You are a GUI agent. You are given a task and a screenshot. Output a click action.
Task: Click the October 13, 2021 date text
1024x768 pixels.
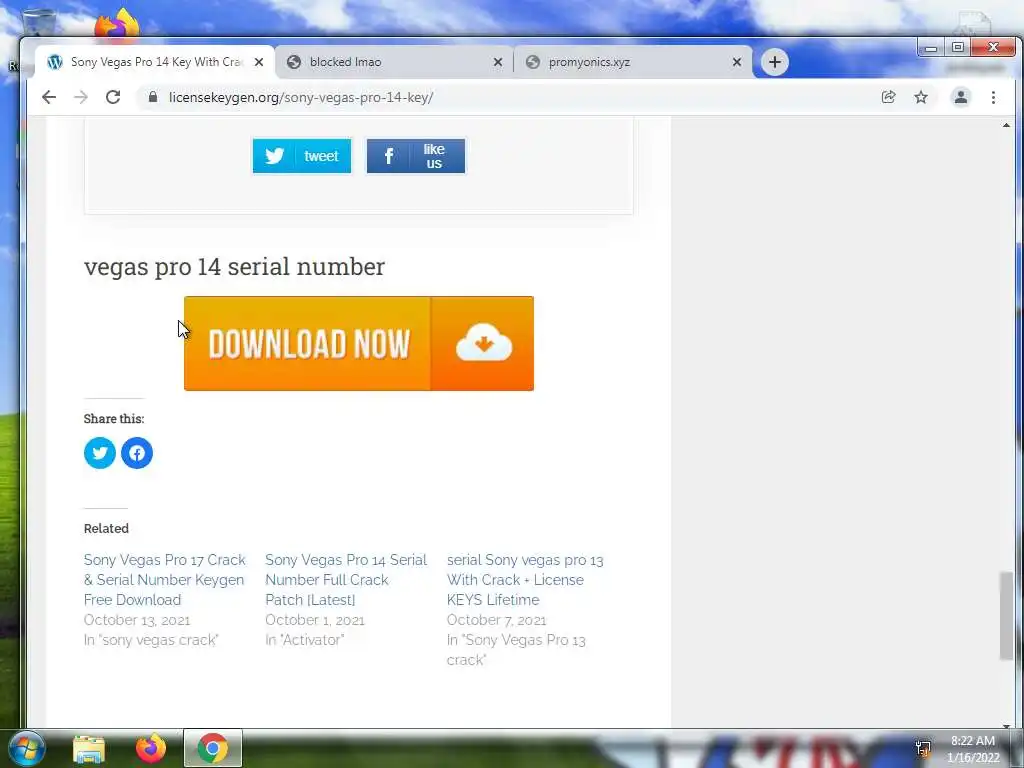tap(137, 620)
